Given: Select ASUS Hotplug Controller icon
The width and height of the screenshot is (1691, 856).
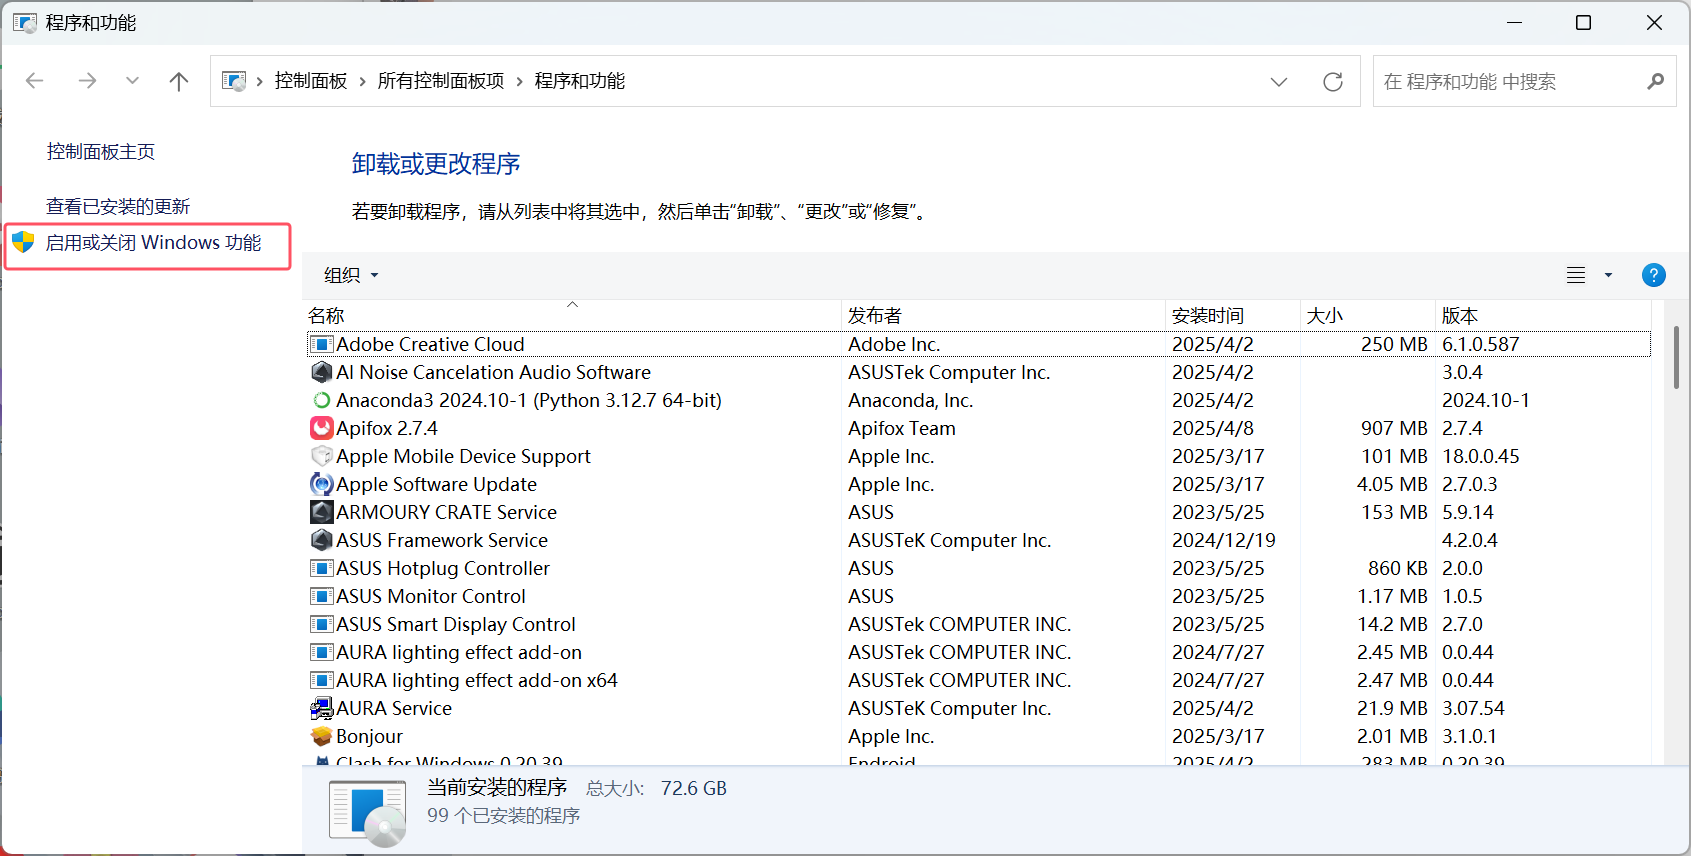Looking at the screenshot, I should 322,568.
